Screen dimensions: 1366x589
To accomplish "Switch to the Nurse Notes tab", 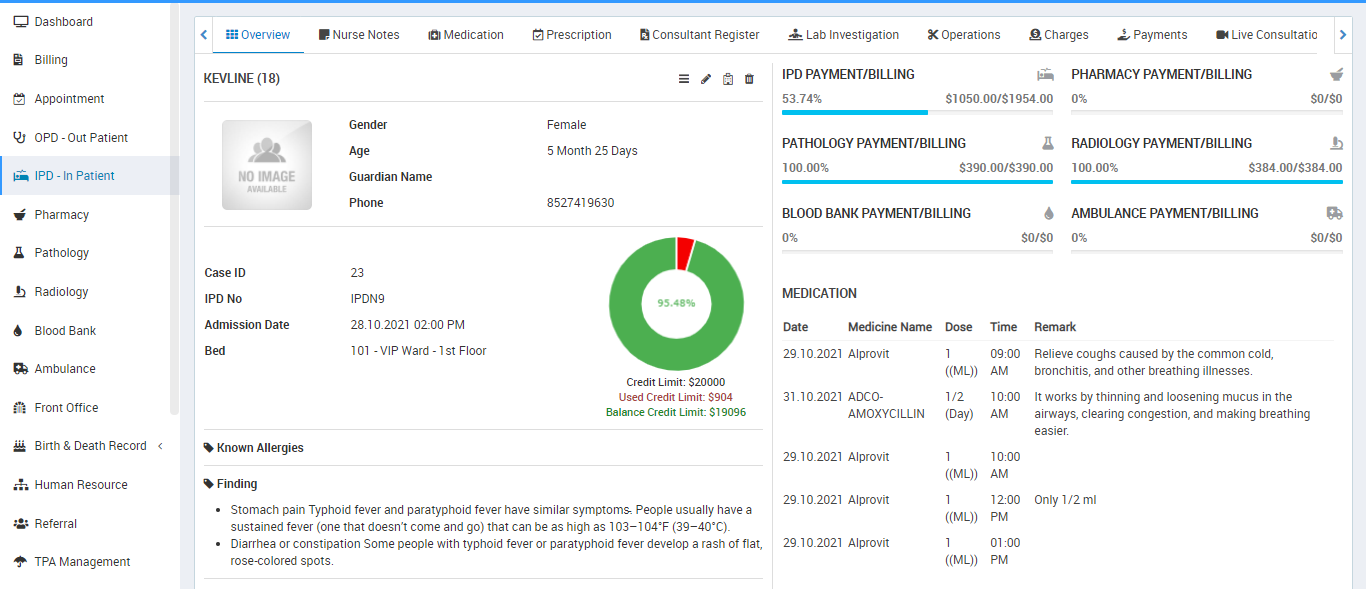I will (x=359, y=35).
